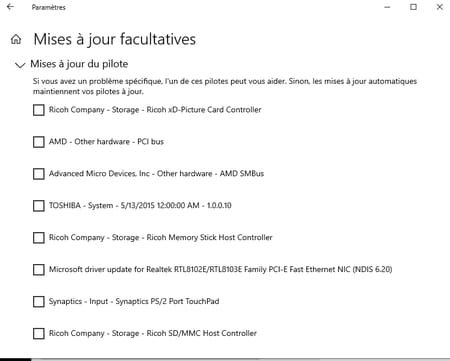Check AMD Other hardware PCI bus checkbox
This screenshot has height=361, width=450.
pyautogui.click(x=39, y=142)
